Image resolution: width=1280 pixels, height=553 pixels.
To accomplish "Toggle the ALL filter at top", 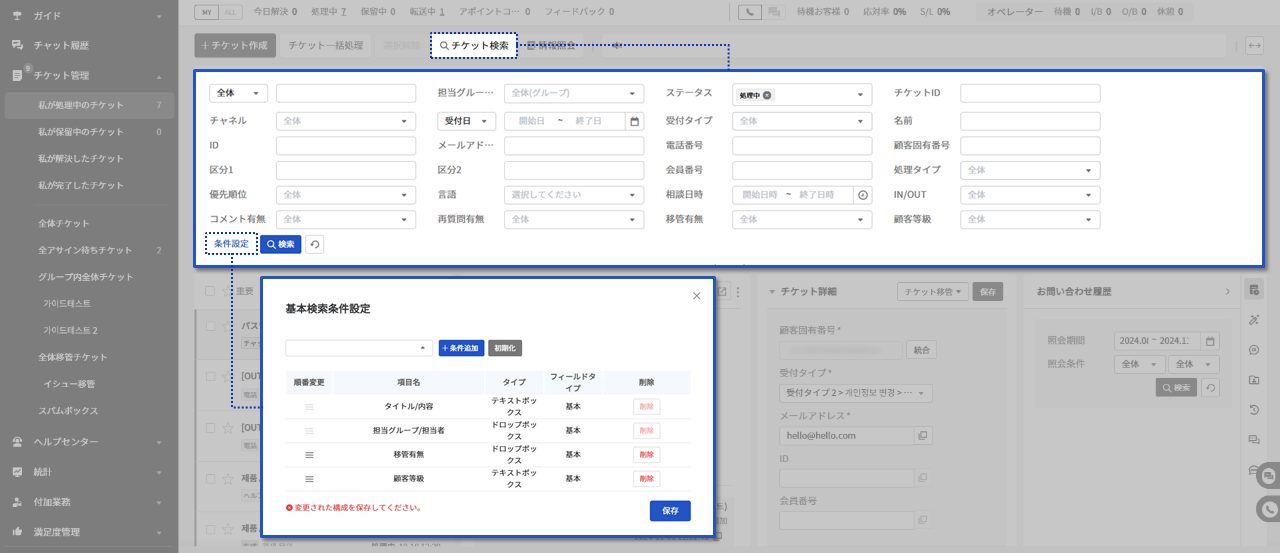I will point(229,12).
